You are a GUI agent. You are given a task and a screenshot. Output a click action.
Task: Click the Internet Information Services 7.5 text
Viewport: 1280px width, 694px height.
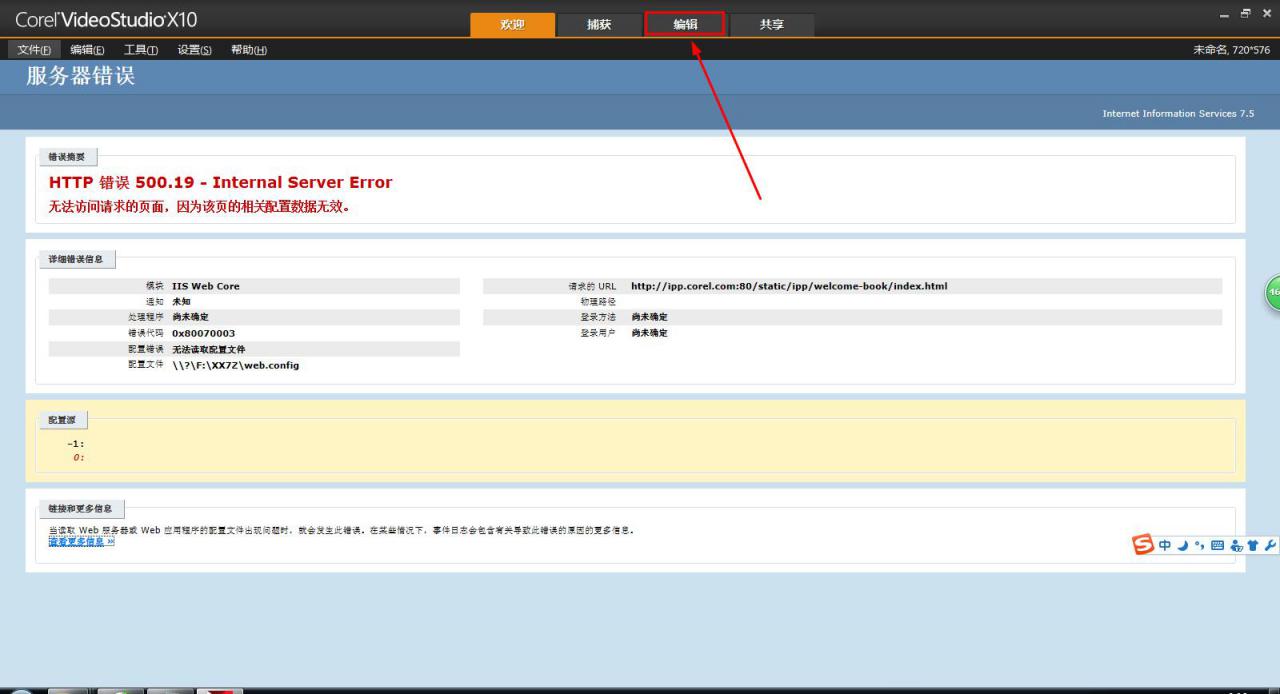click(1178, 113)
